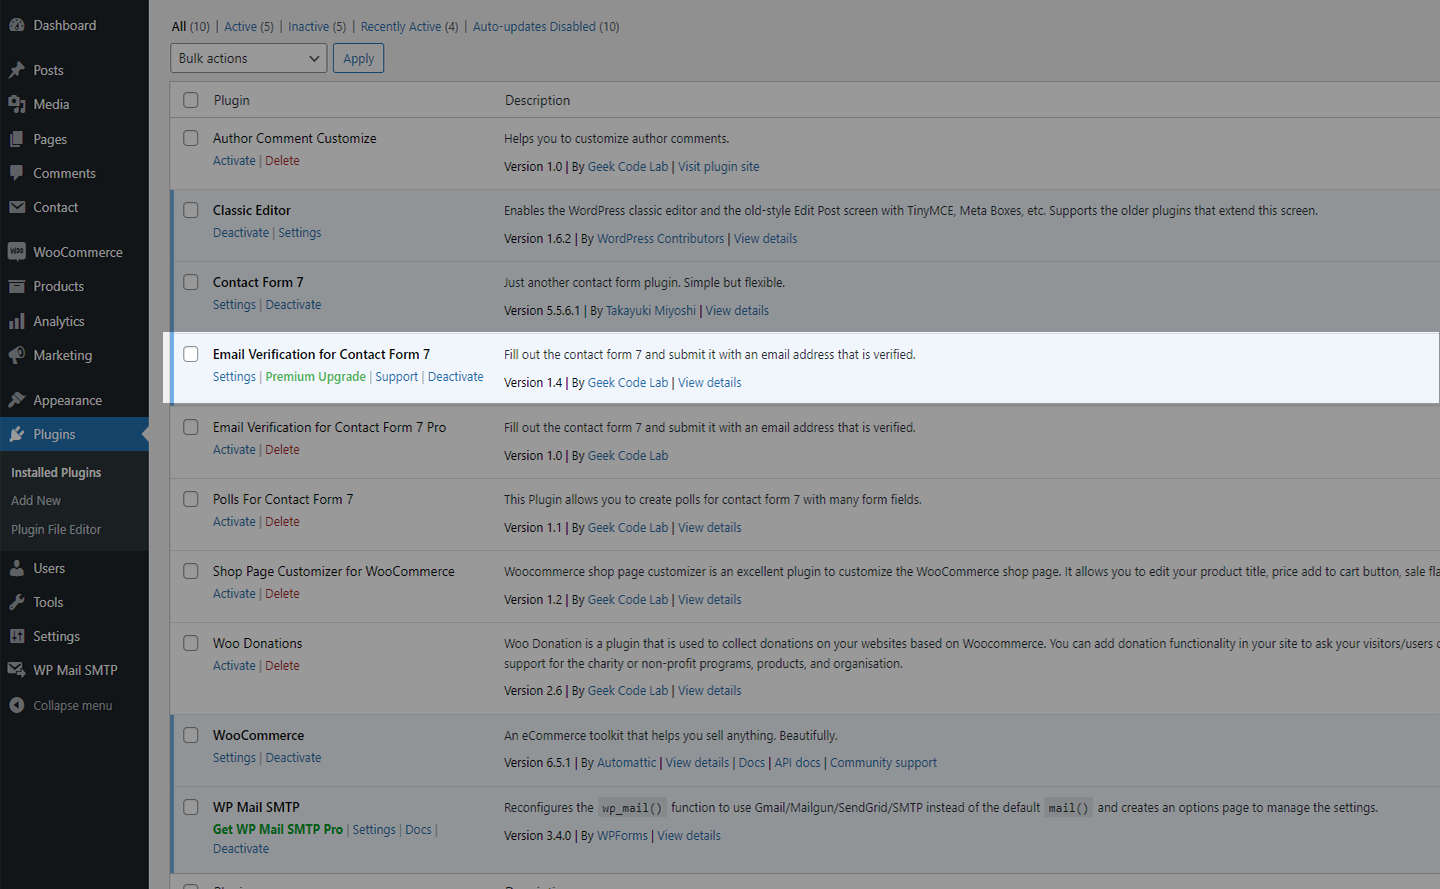1440x889 pixels.
Task: Check the WooCommerce plugin row checkbox
Action: (191, 735)
